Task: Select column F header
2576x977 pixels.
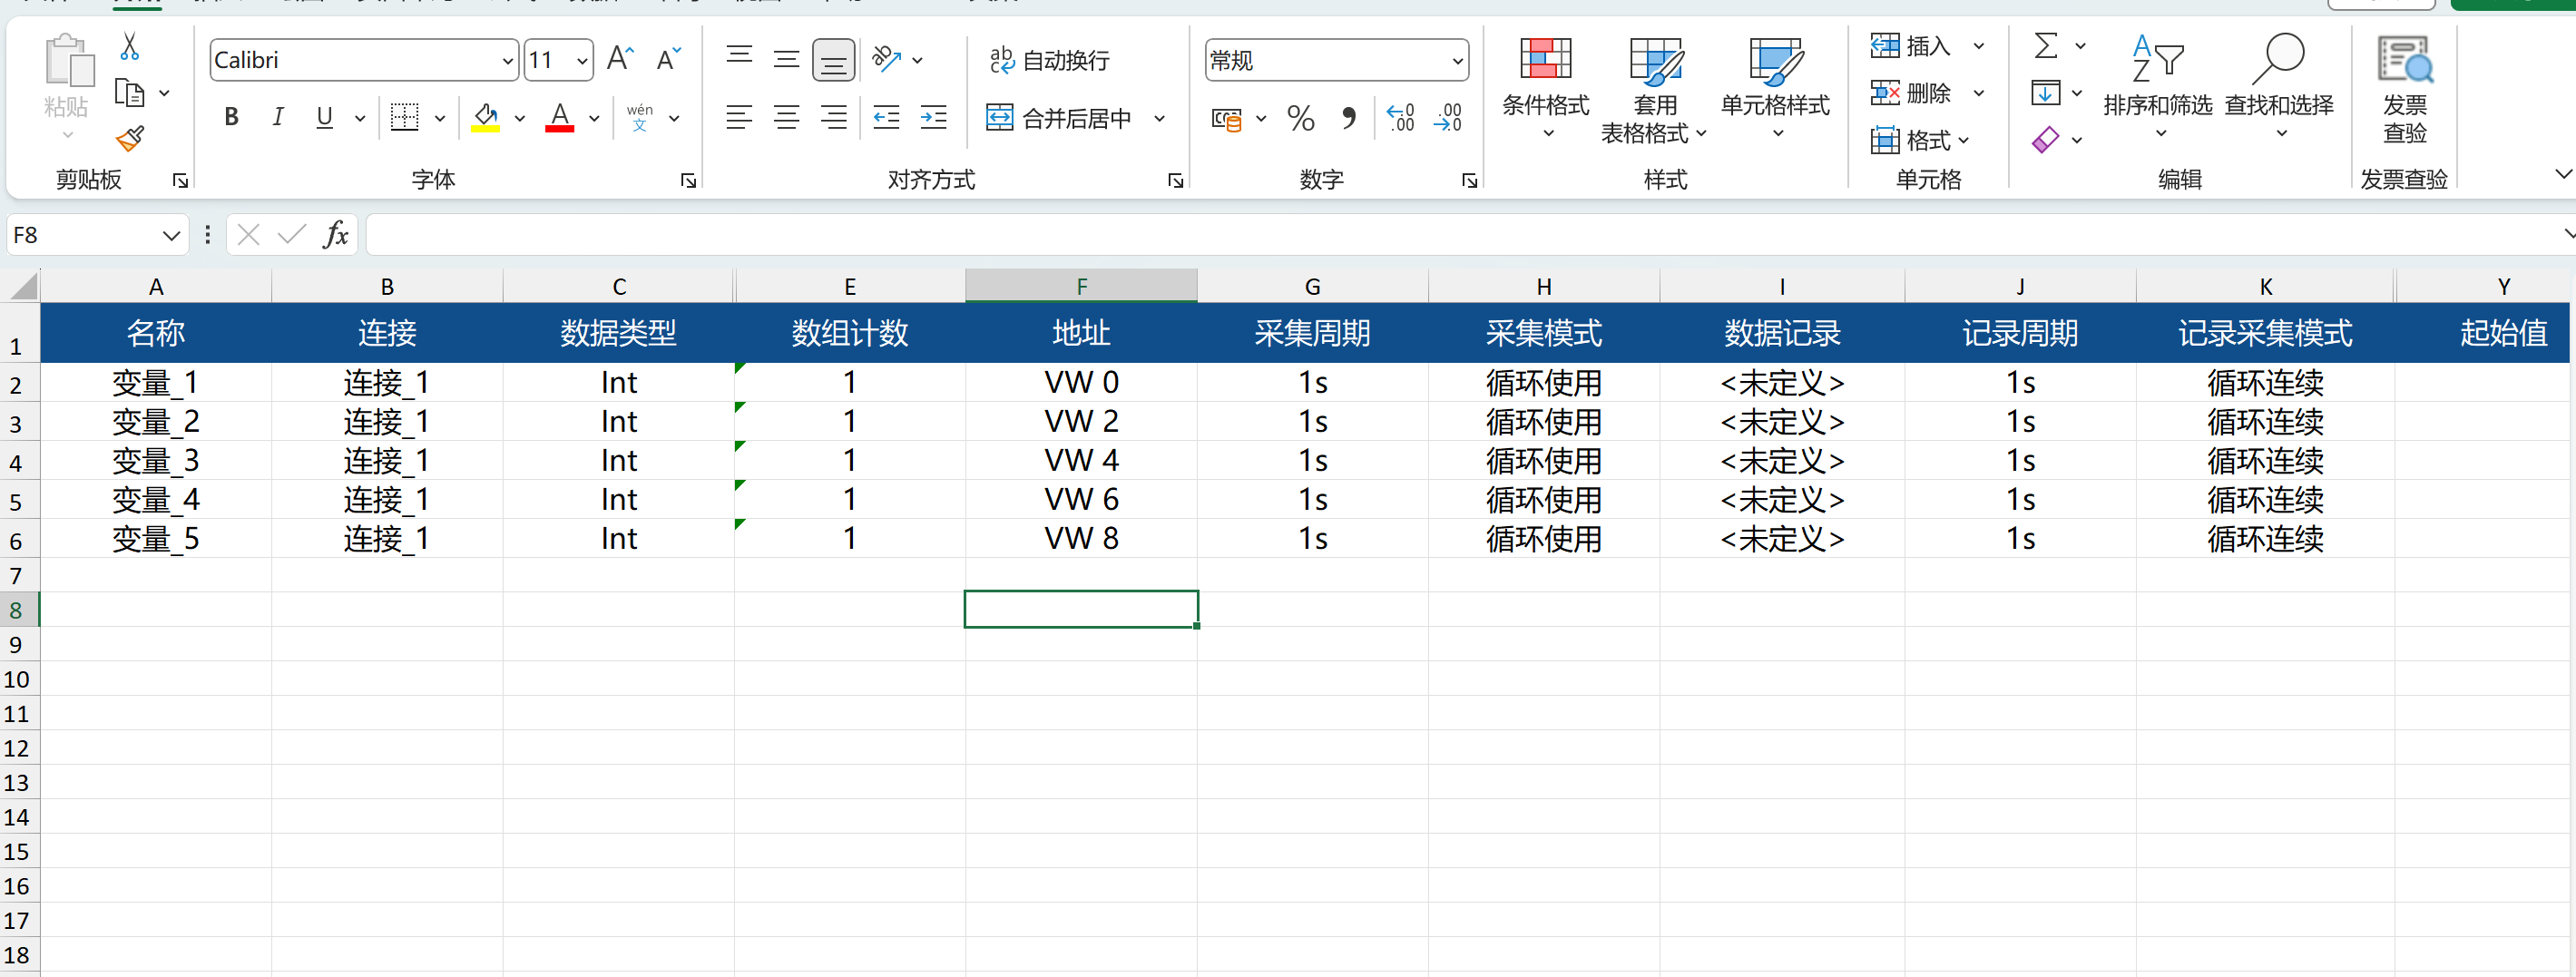Action: [x=1081, y=286]
